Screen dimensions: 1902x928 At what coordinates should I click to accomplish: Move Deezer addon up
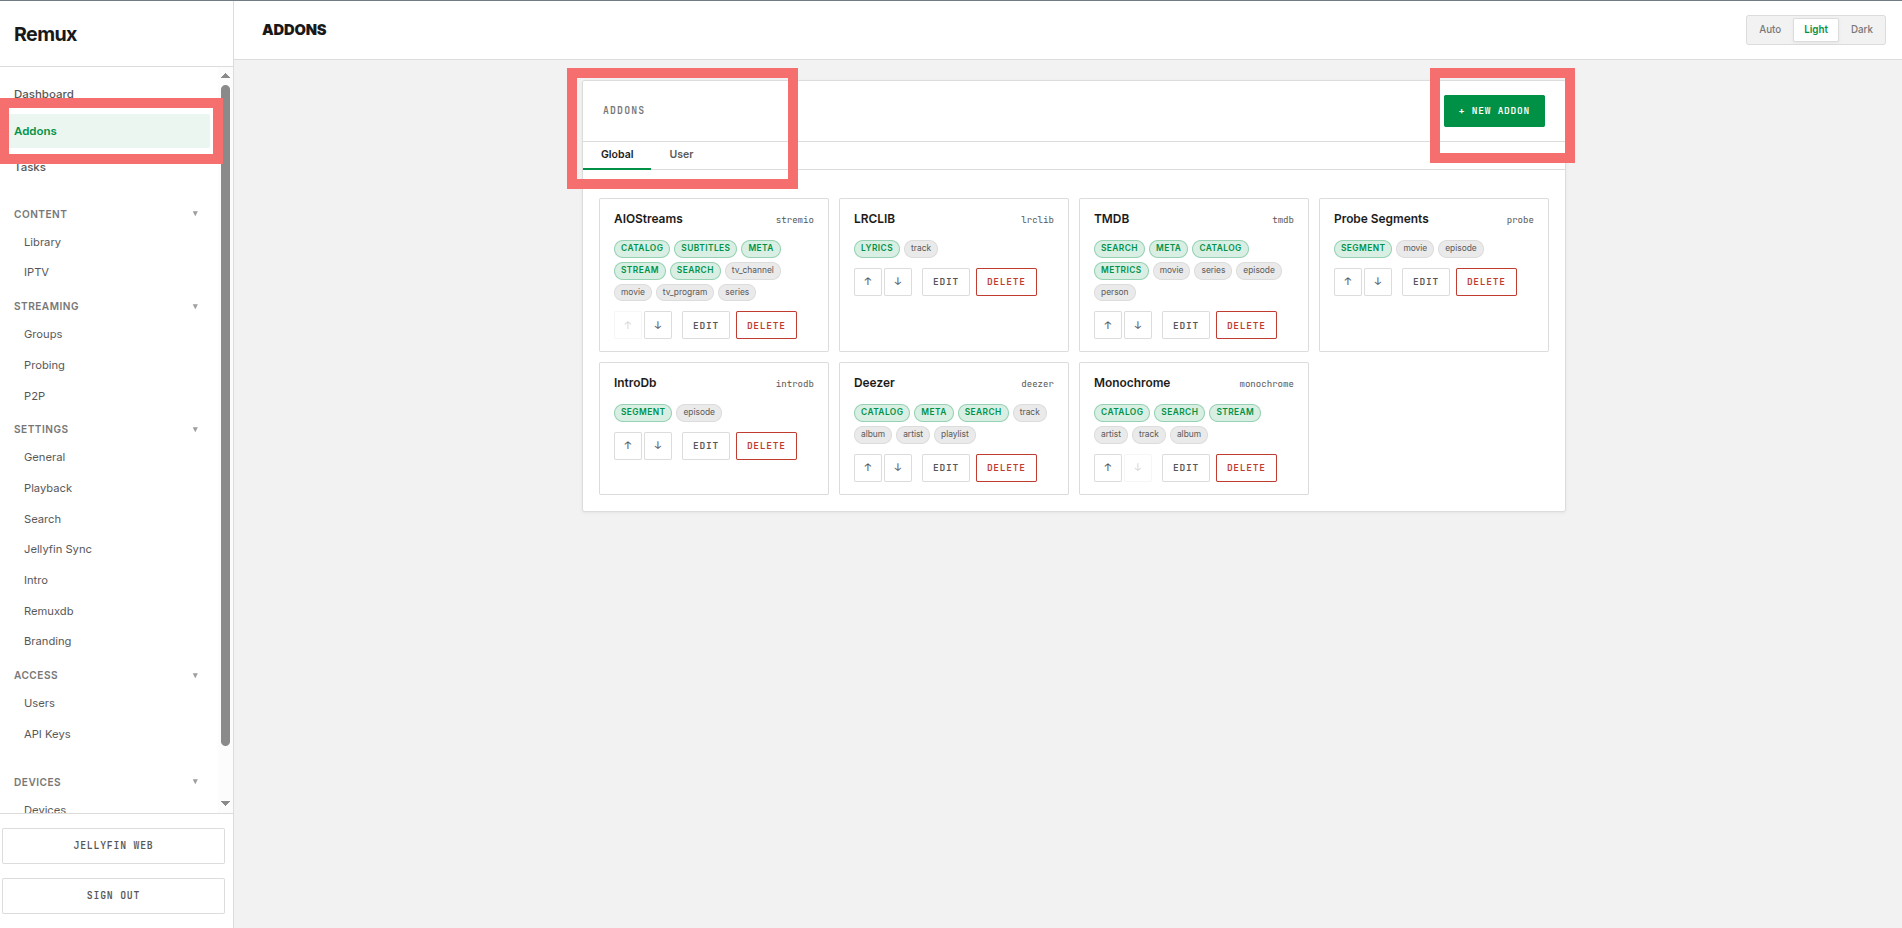click(x=868, y=467)
